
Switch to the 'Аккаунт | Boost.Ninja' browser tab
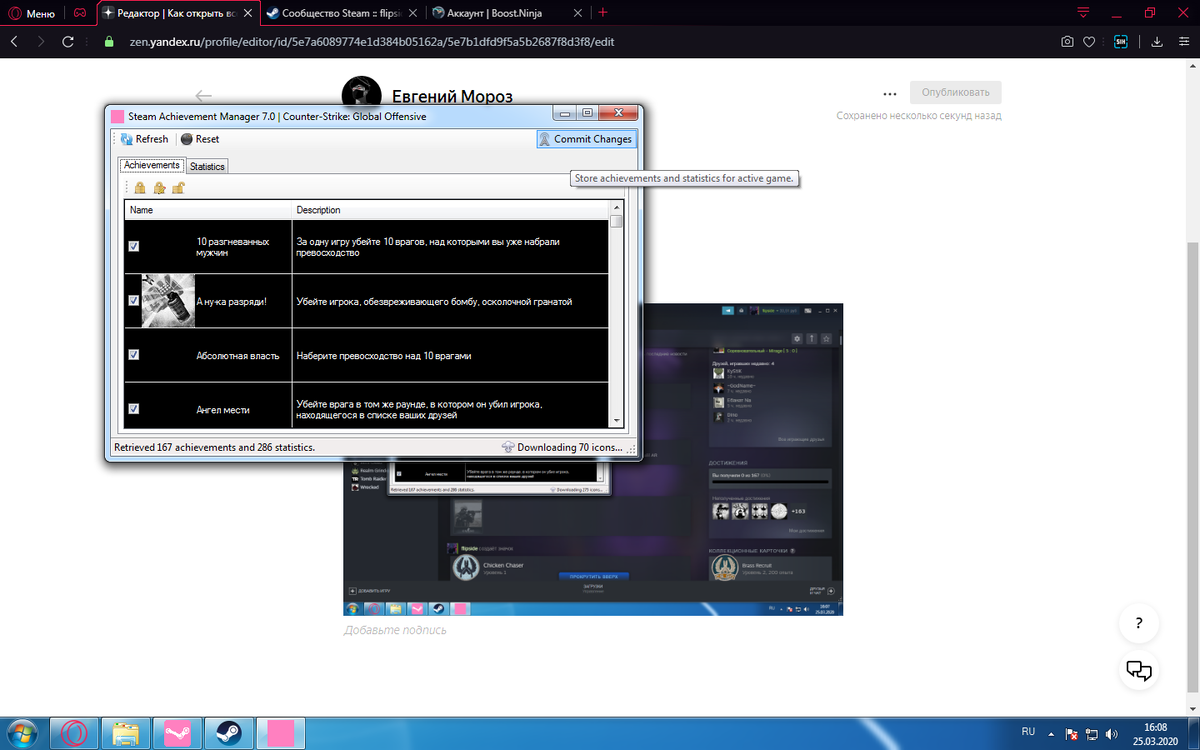(507, 14)
